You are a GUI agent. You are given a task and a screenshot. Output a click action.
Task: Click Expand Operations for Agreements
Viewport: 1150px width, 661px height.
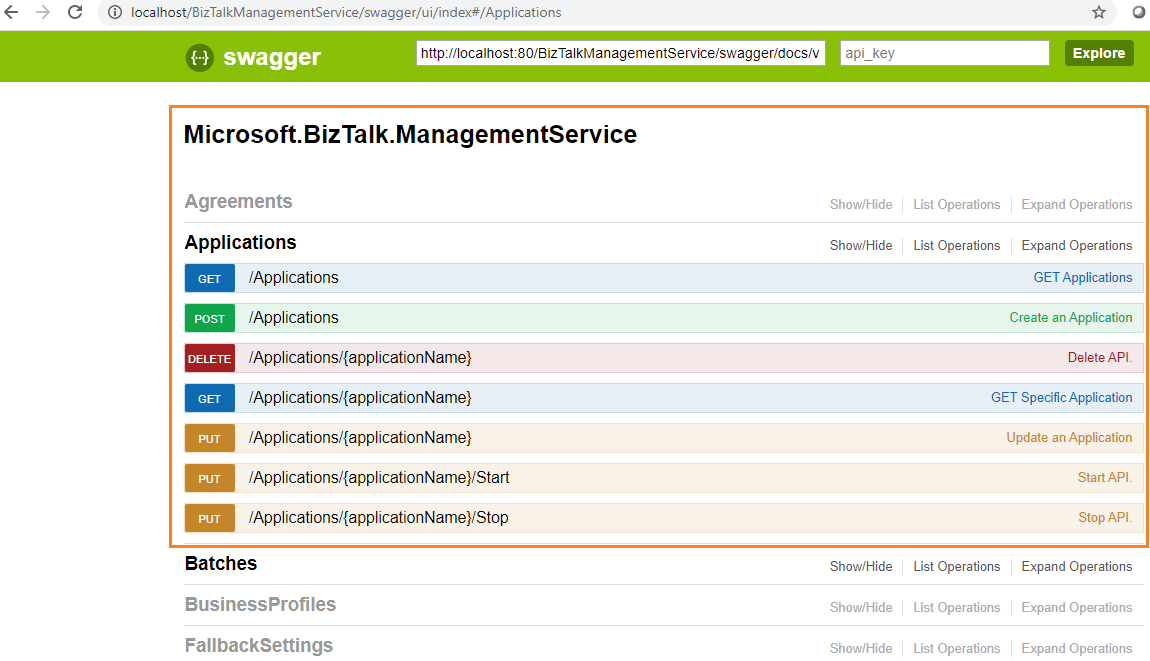(x=1077, y=205)
